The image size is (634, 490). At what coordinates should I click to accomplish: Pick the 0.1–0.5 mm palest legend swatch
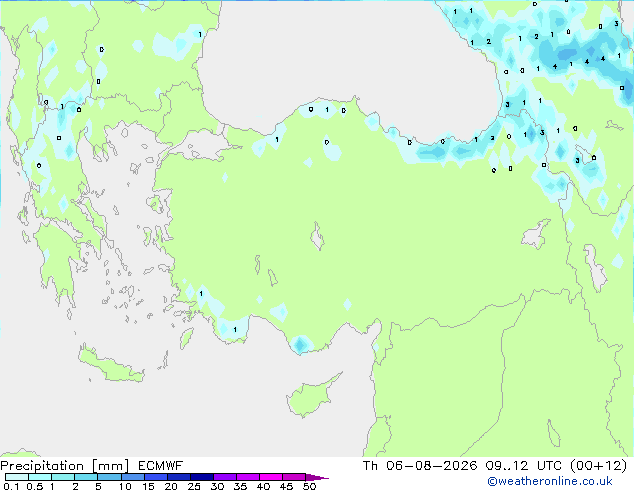pyautogui.click(x=17, y=477)
